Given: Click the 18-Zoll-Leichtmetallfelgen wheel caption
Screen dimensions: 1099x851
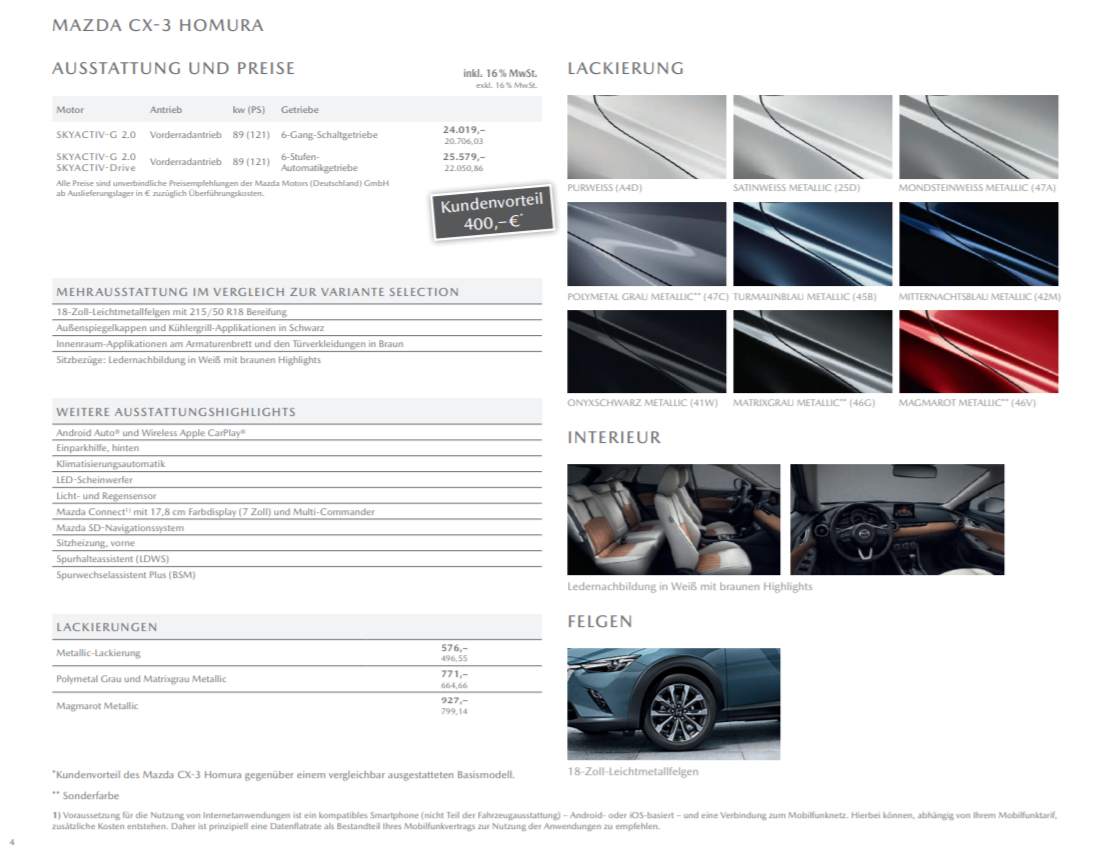Looking at the screenshot, I should tap(633, 772).
